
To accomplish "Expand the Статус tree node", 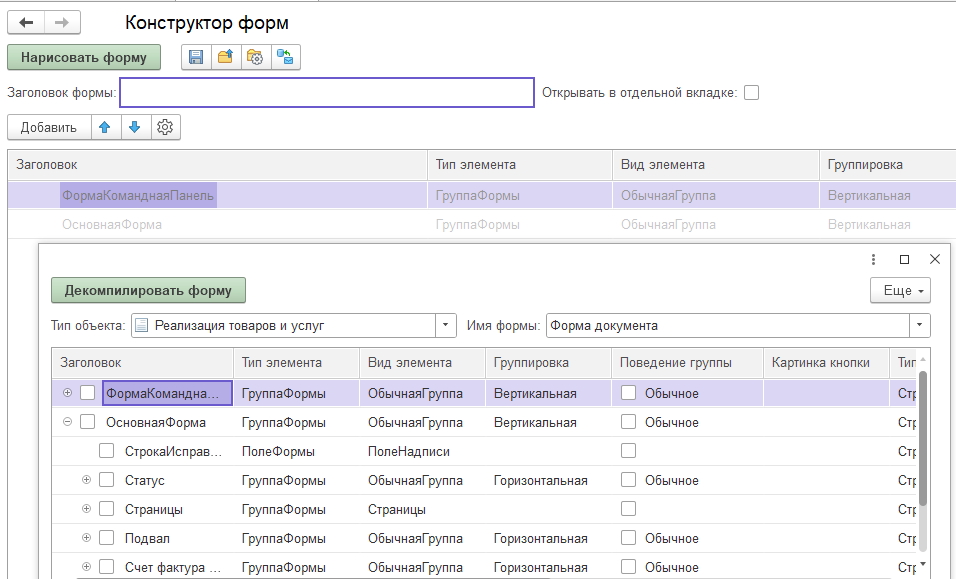I will point(86,480).
